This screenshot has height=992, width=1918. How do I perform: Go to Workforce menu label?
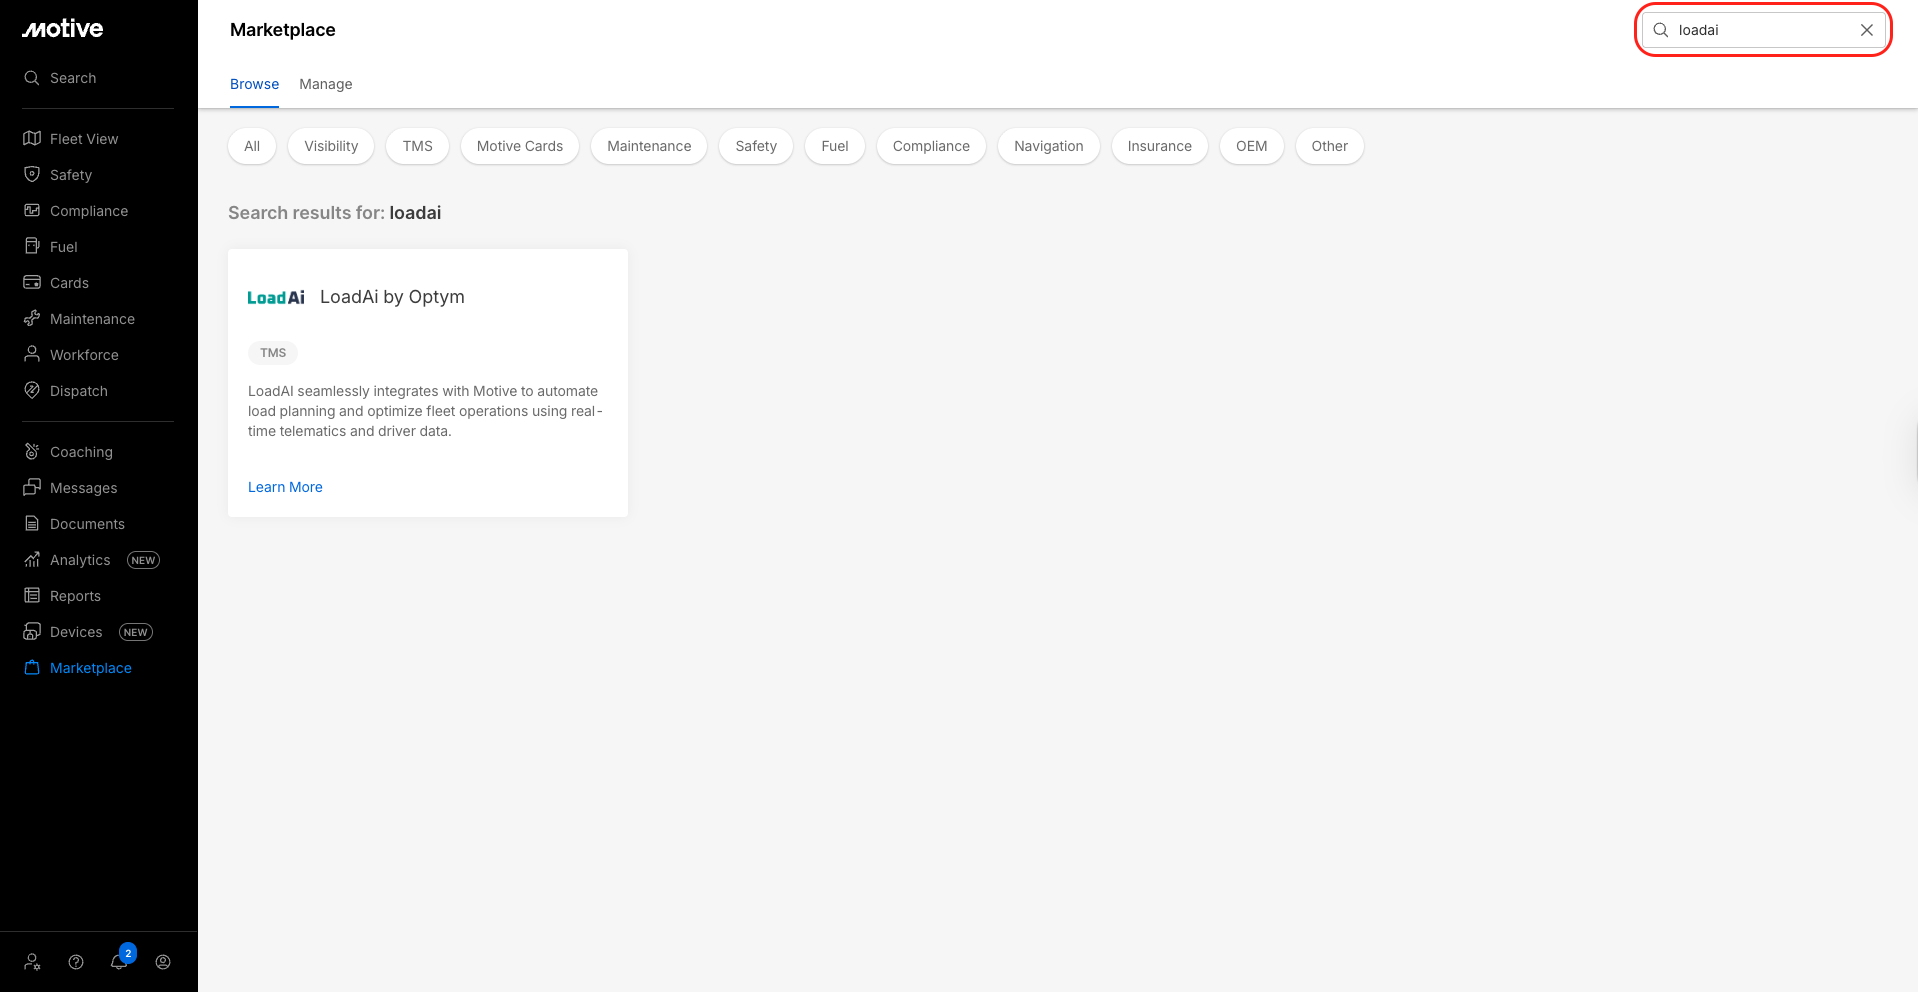click(84, 355)
